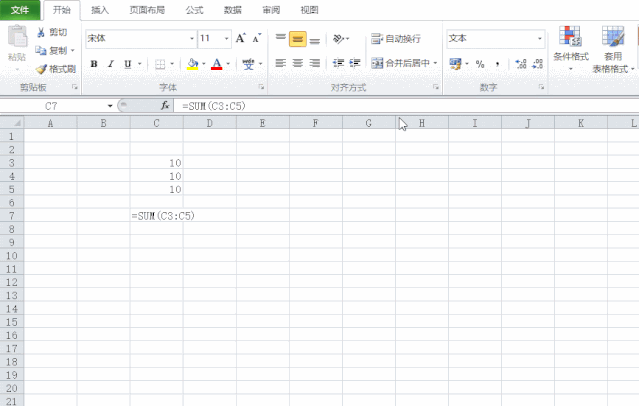639x406 pixels.
Task: Click the fill color paint bucket icon
Action: 192,64
